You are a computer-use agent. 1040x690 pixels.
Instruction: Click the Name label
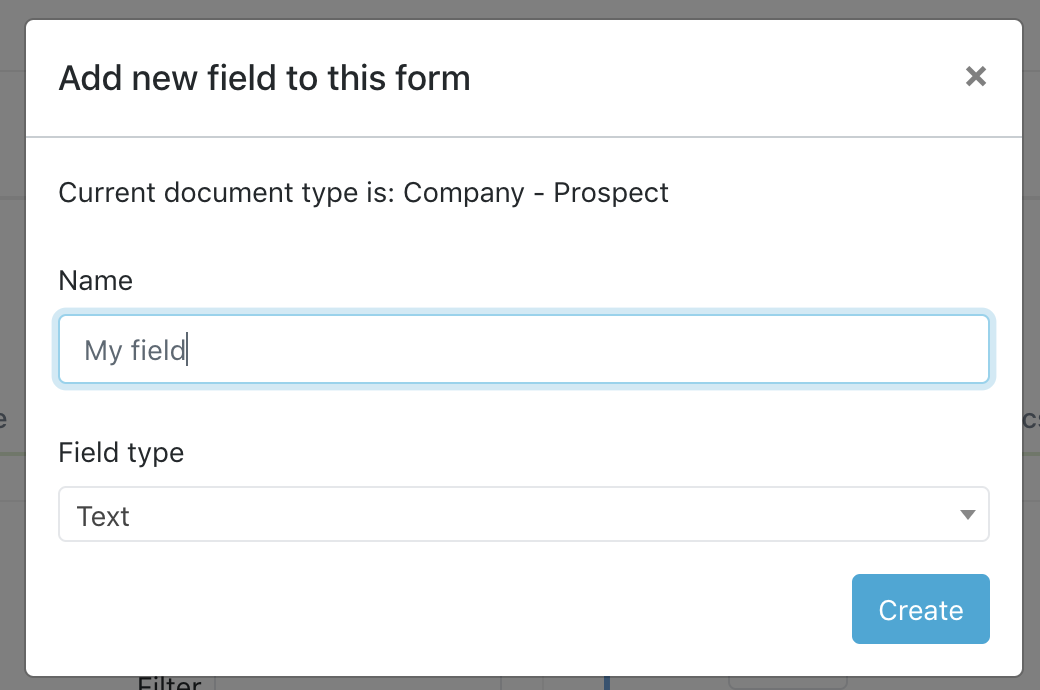[95, 281]
